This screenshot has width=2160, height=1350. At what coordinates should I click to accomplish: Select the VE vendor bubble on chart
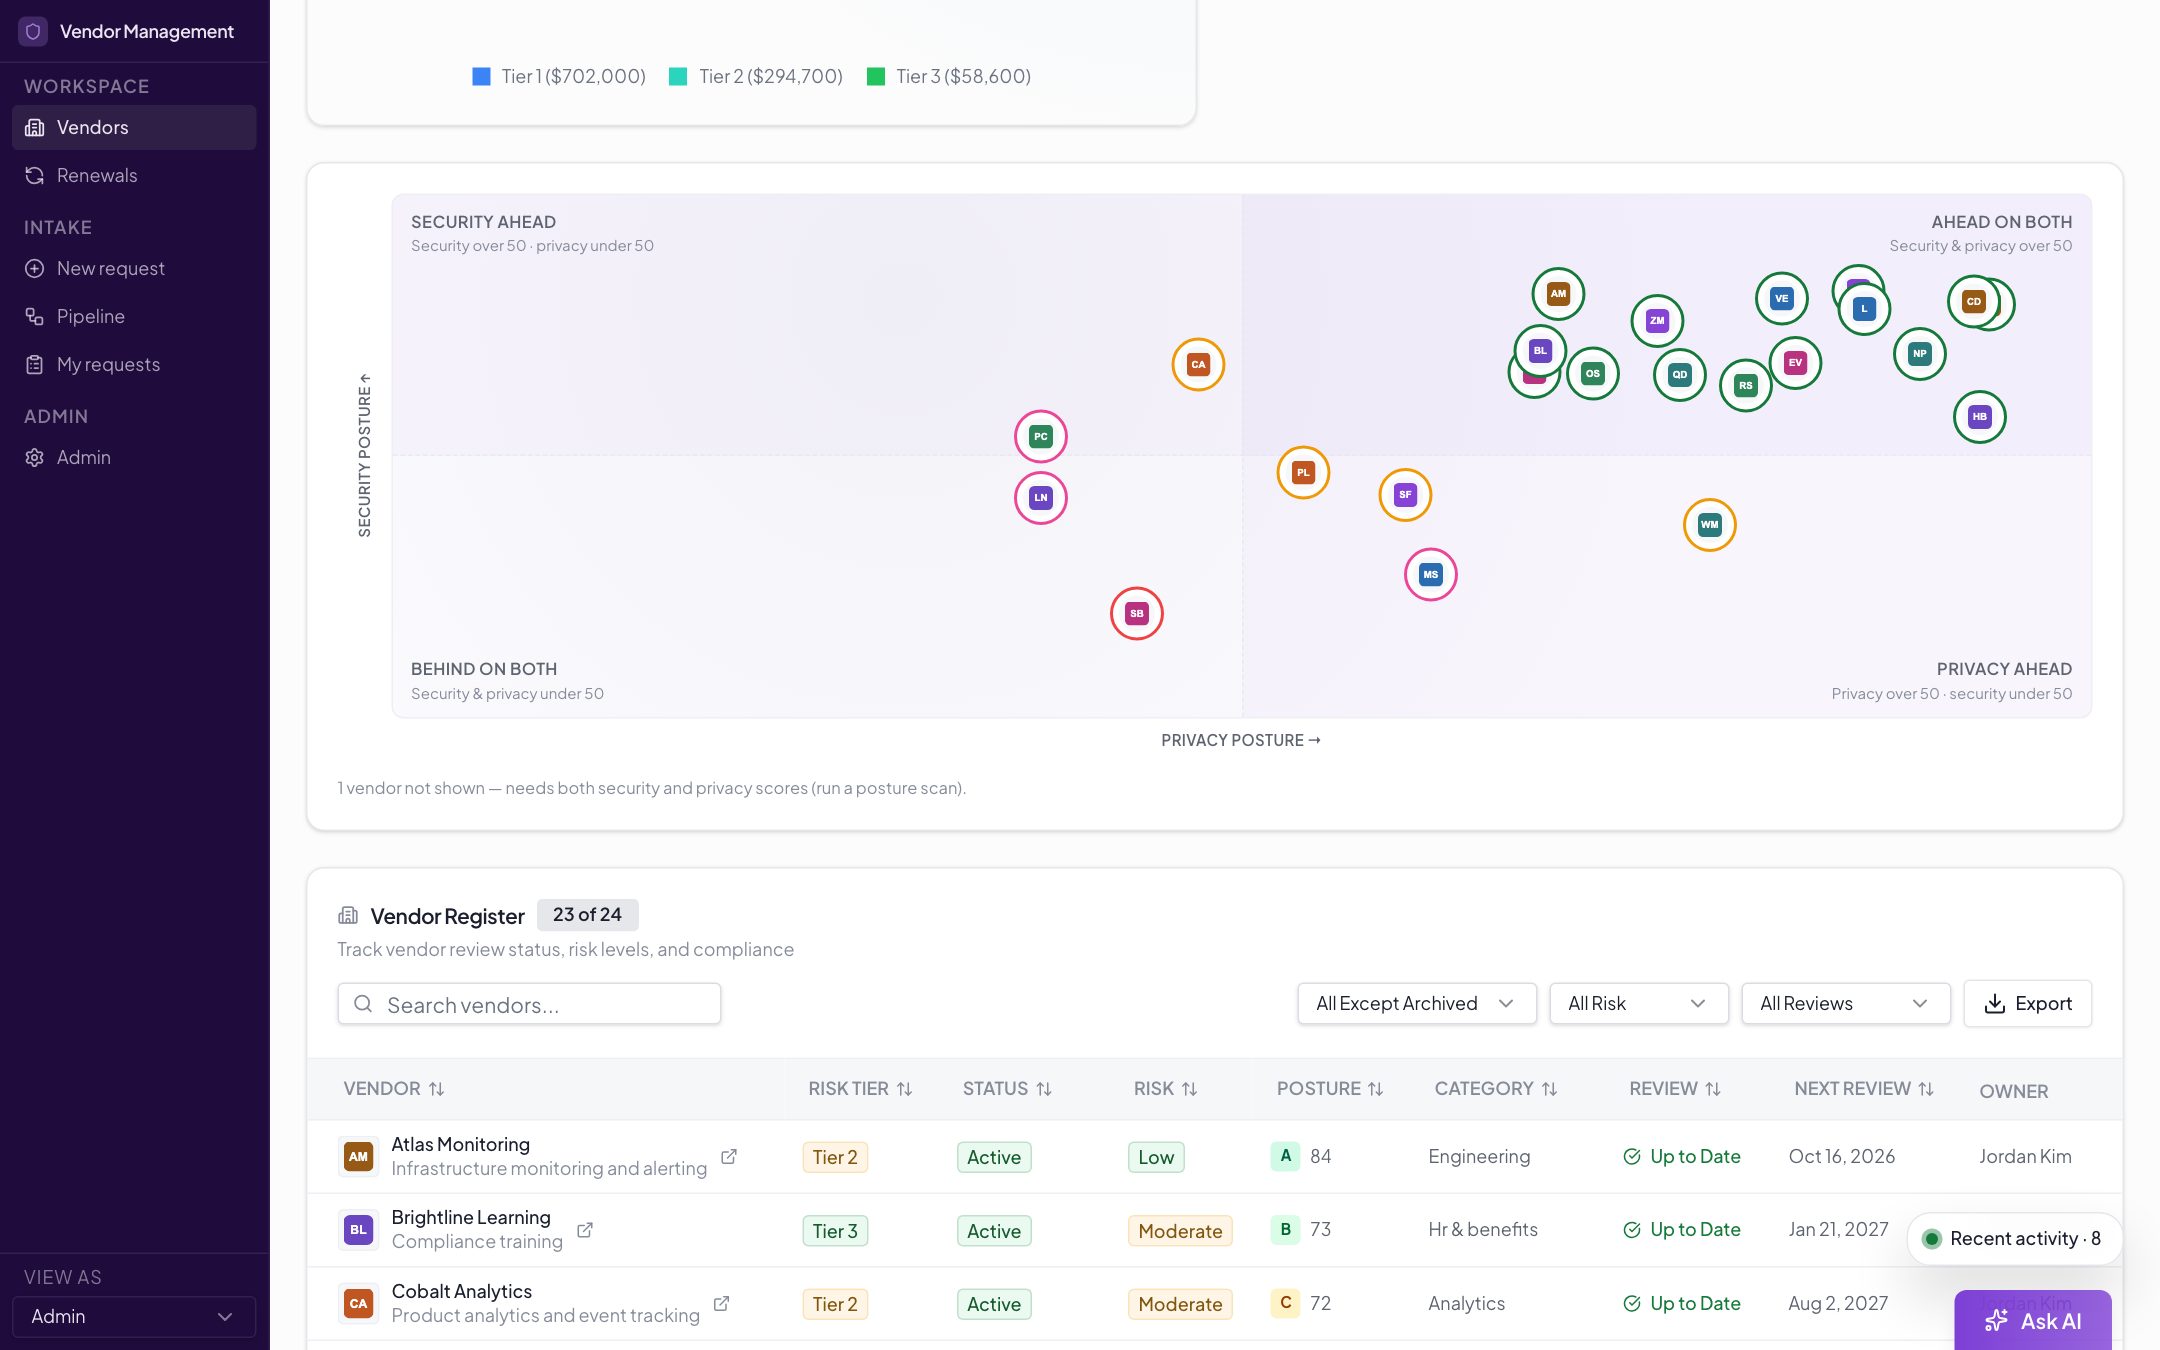coord(1782,299)
